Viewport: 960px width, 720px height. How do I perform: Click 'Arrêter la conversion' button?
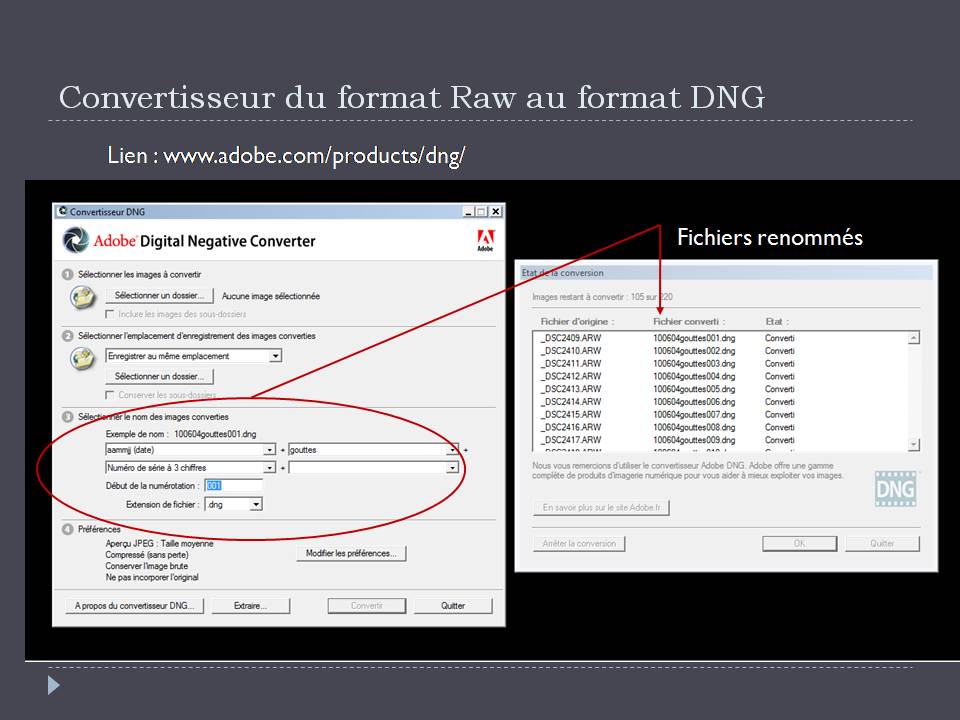(579, 544)
